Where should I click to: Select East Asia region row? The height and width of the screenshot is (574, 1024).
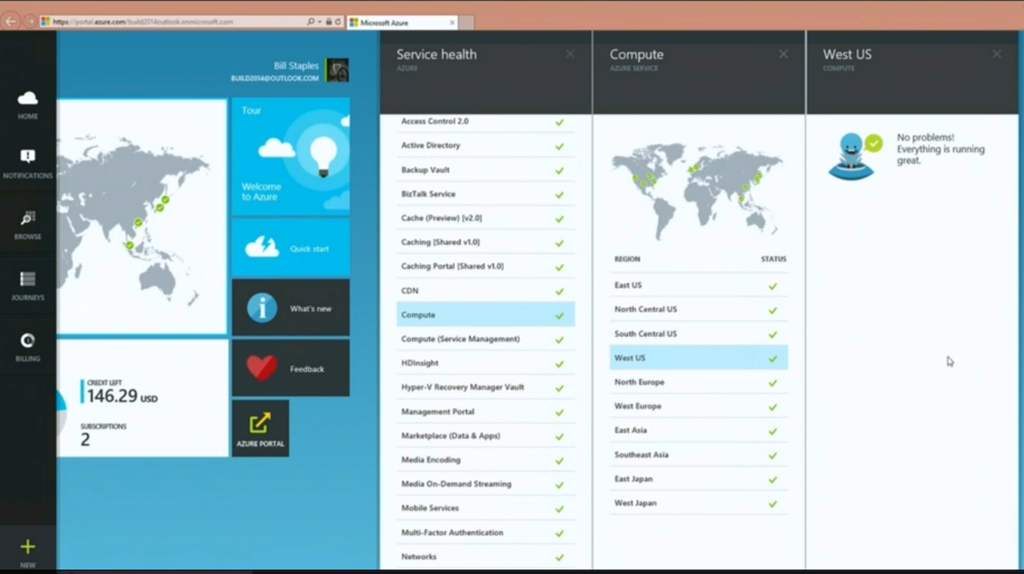click(698, 430)
